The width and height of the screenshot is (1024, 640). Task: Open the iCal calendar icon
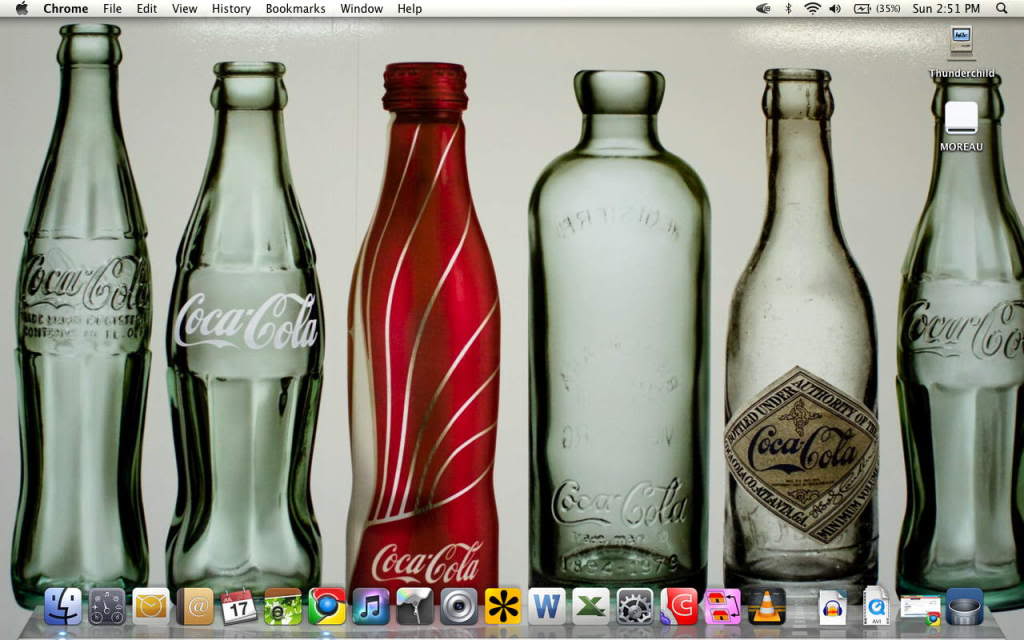pos(238,607)
